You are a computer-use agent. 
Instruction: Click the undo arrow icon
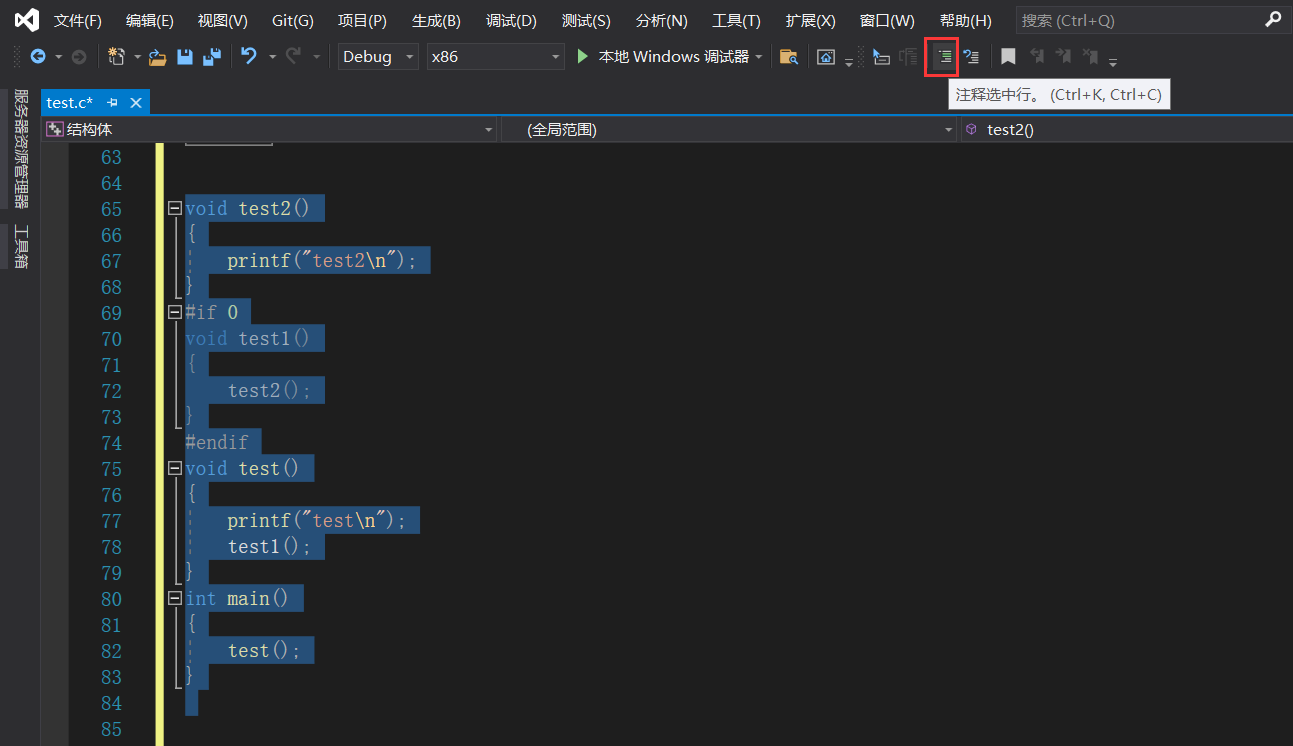click(250, 57)
